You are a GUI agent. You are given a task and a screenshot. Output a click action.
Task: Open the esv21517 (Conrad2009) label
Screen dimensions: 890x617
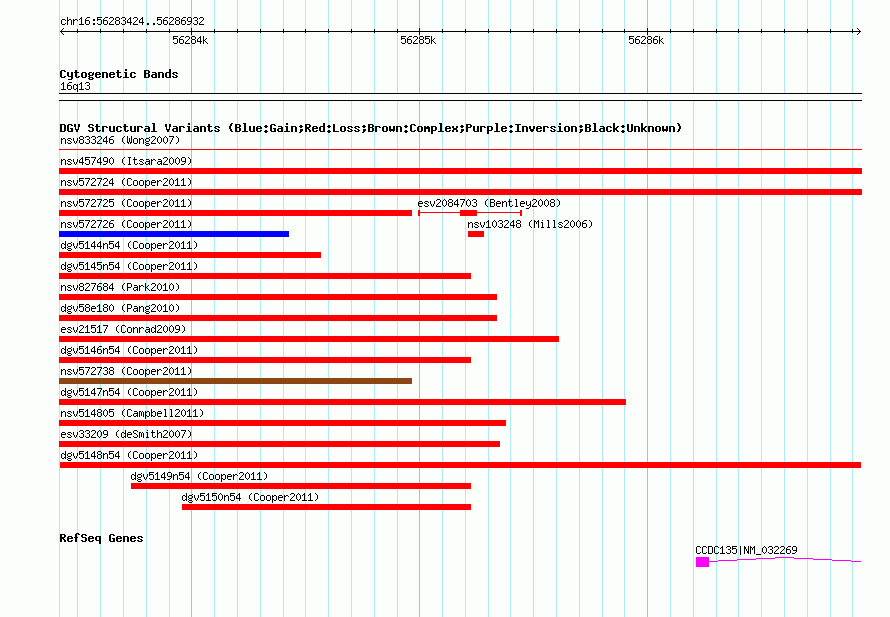pyautogui.click(x=123, y=329)
